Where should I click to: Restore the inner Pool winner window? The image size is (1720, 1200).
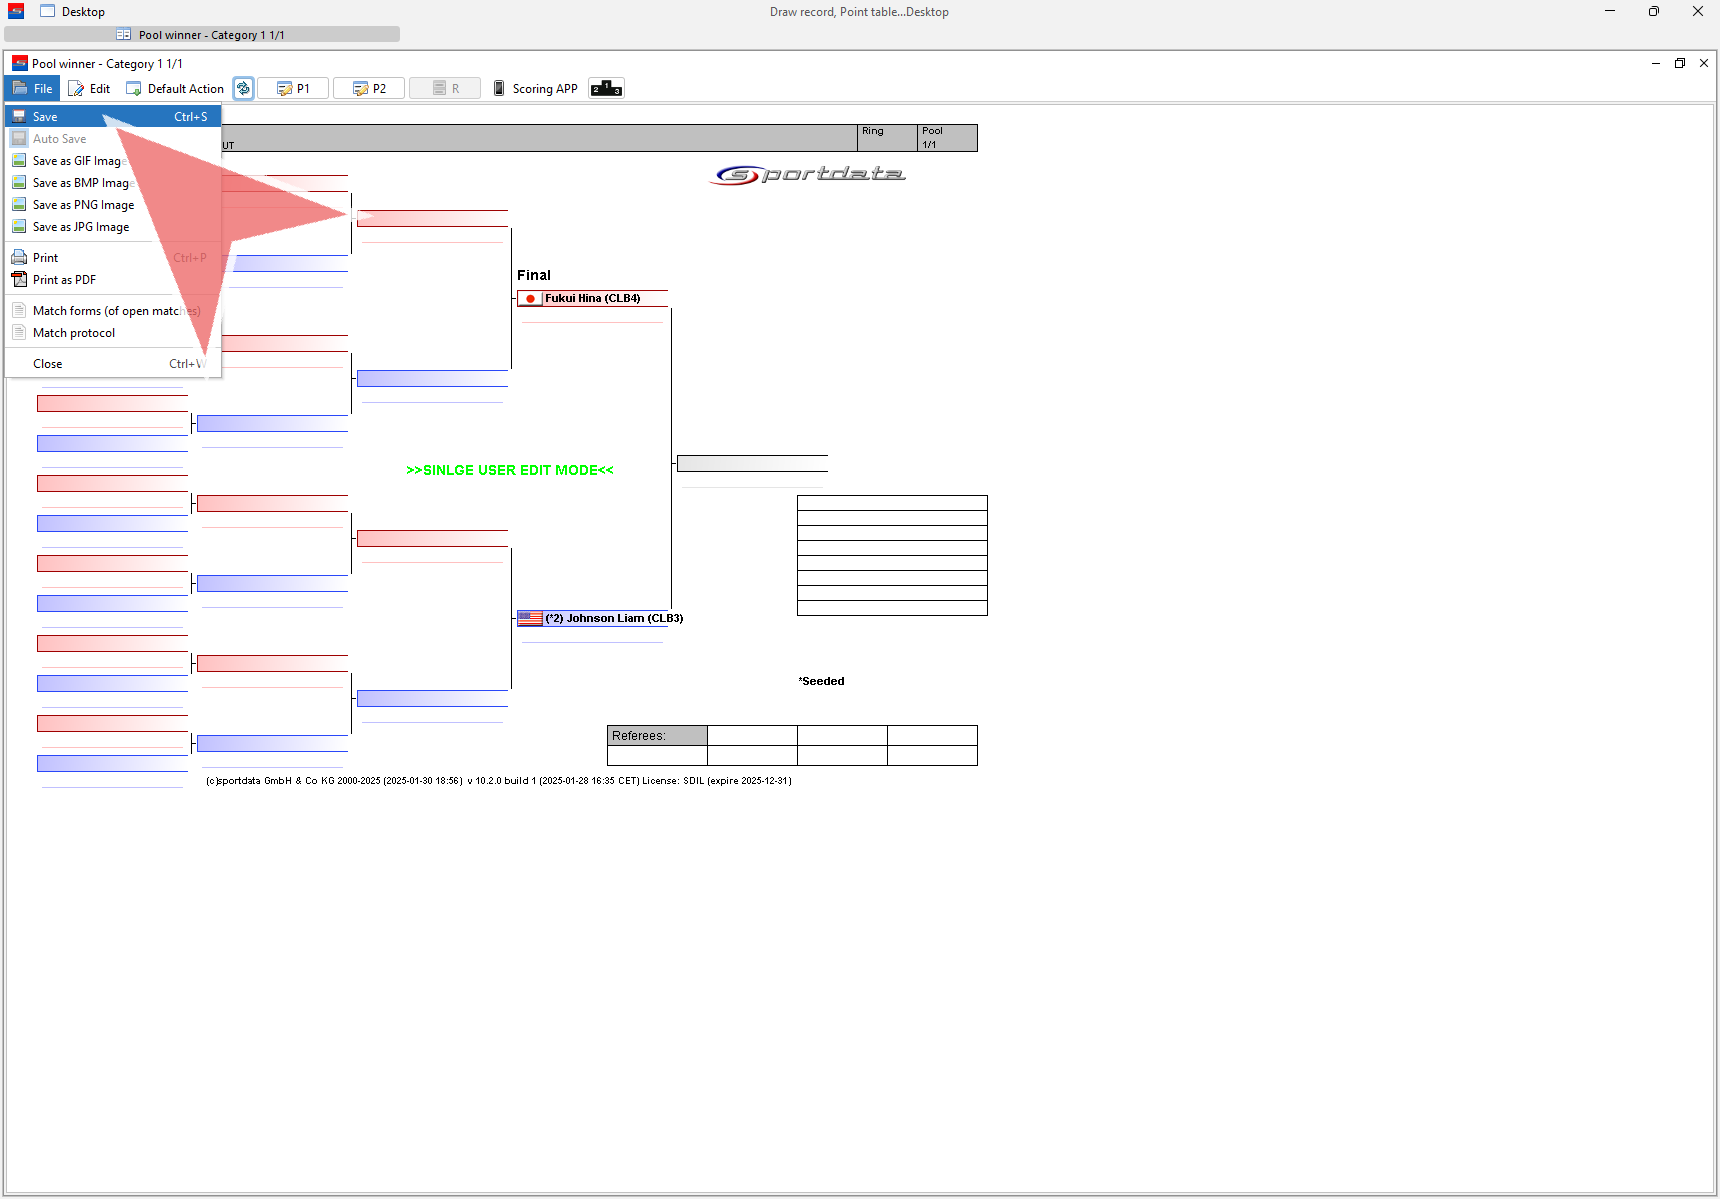1680,63
